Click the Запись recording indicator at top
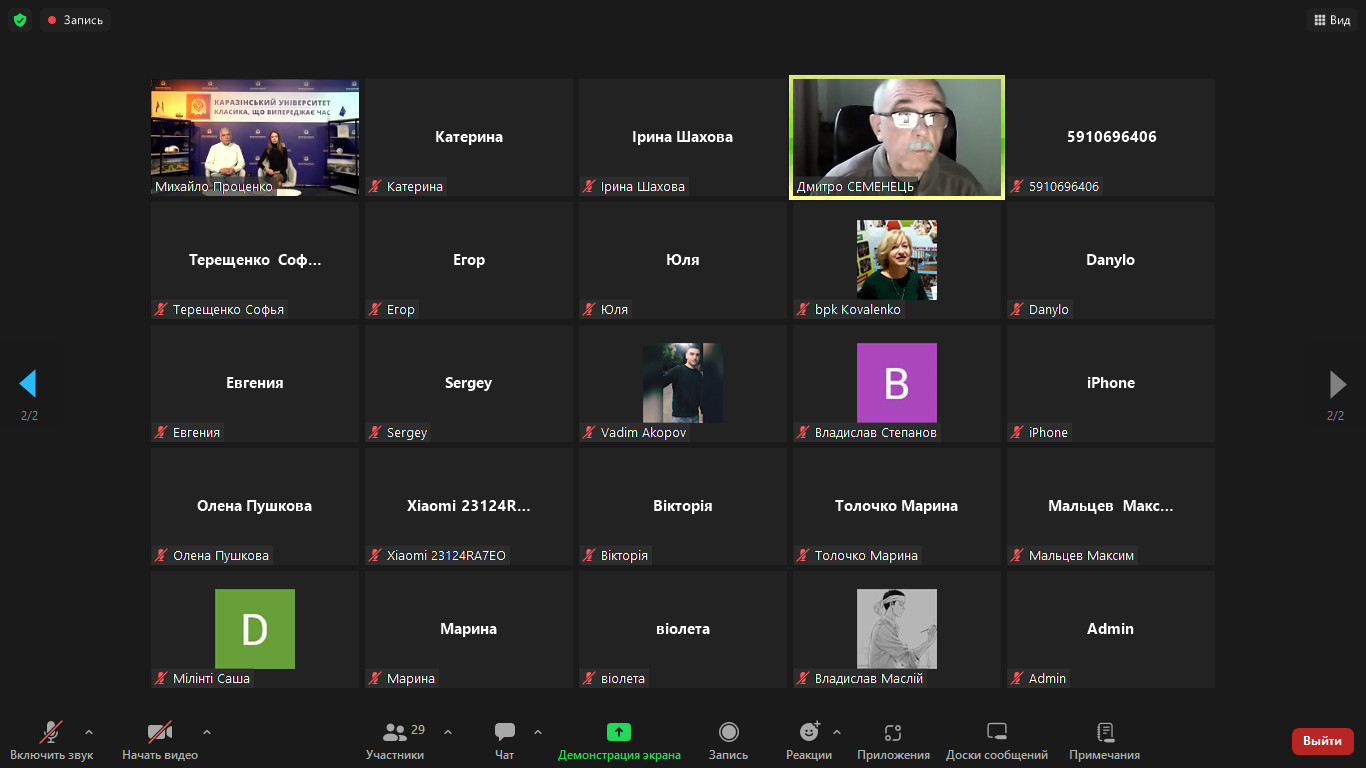This screenshot has width=1366, height=768. tap(75, 20)
